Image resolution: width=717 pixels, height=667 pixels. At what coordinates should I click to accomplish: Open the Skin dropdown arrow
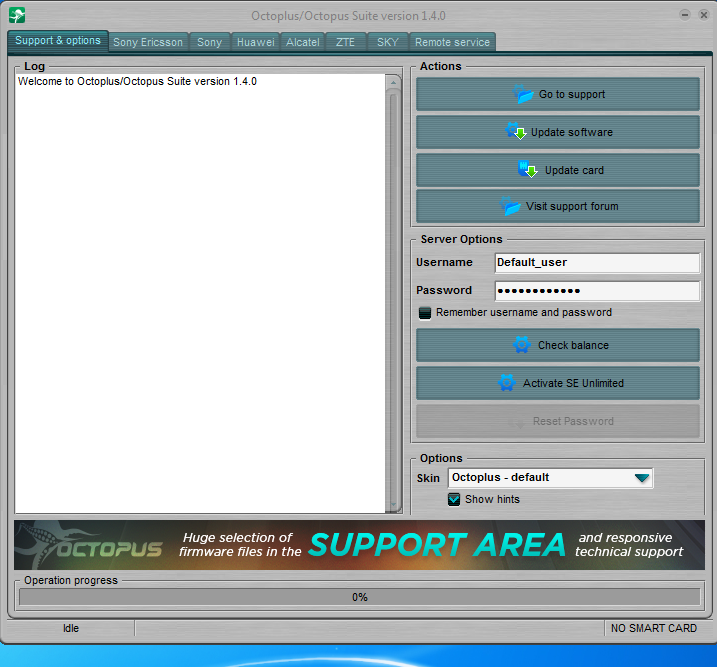click(642, 478)
